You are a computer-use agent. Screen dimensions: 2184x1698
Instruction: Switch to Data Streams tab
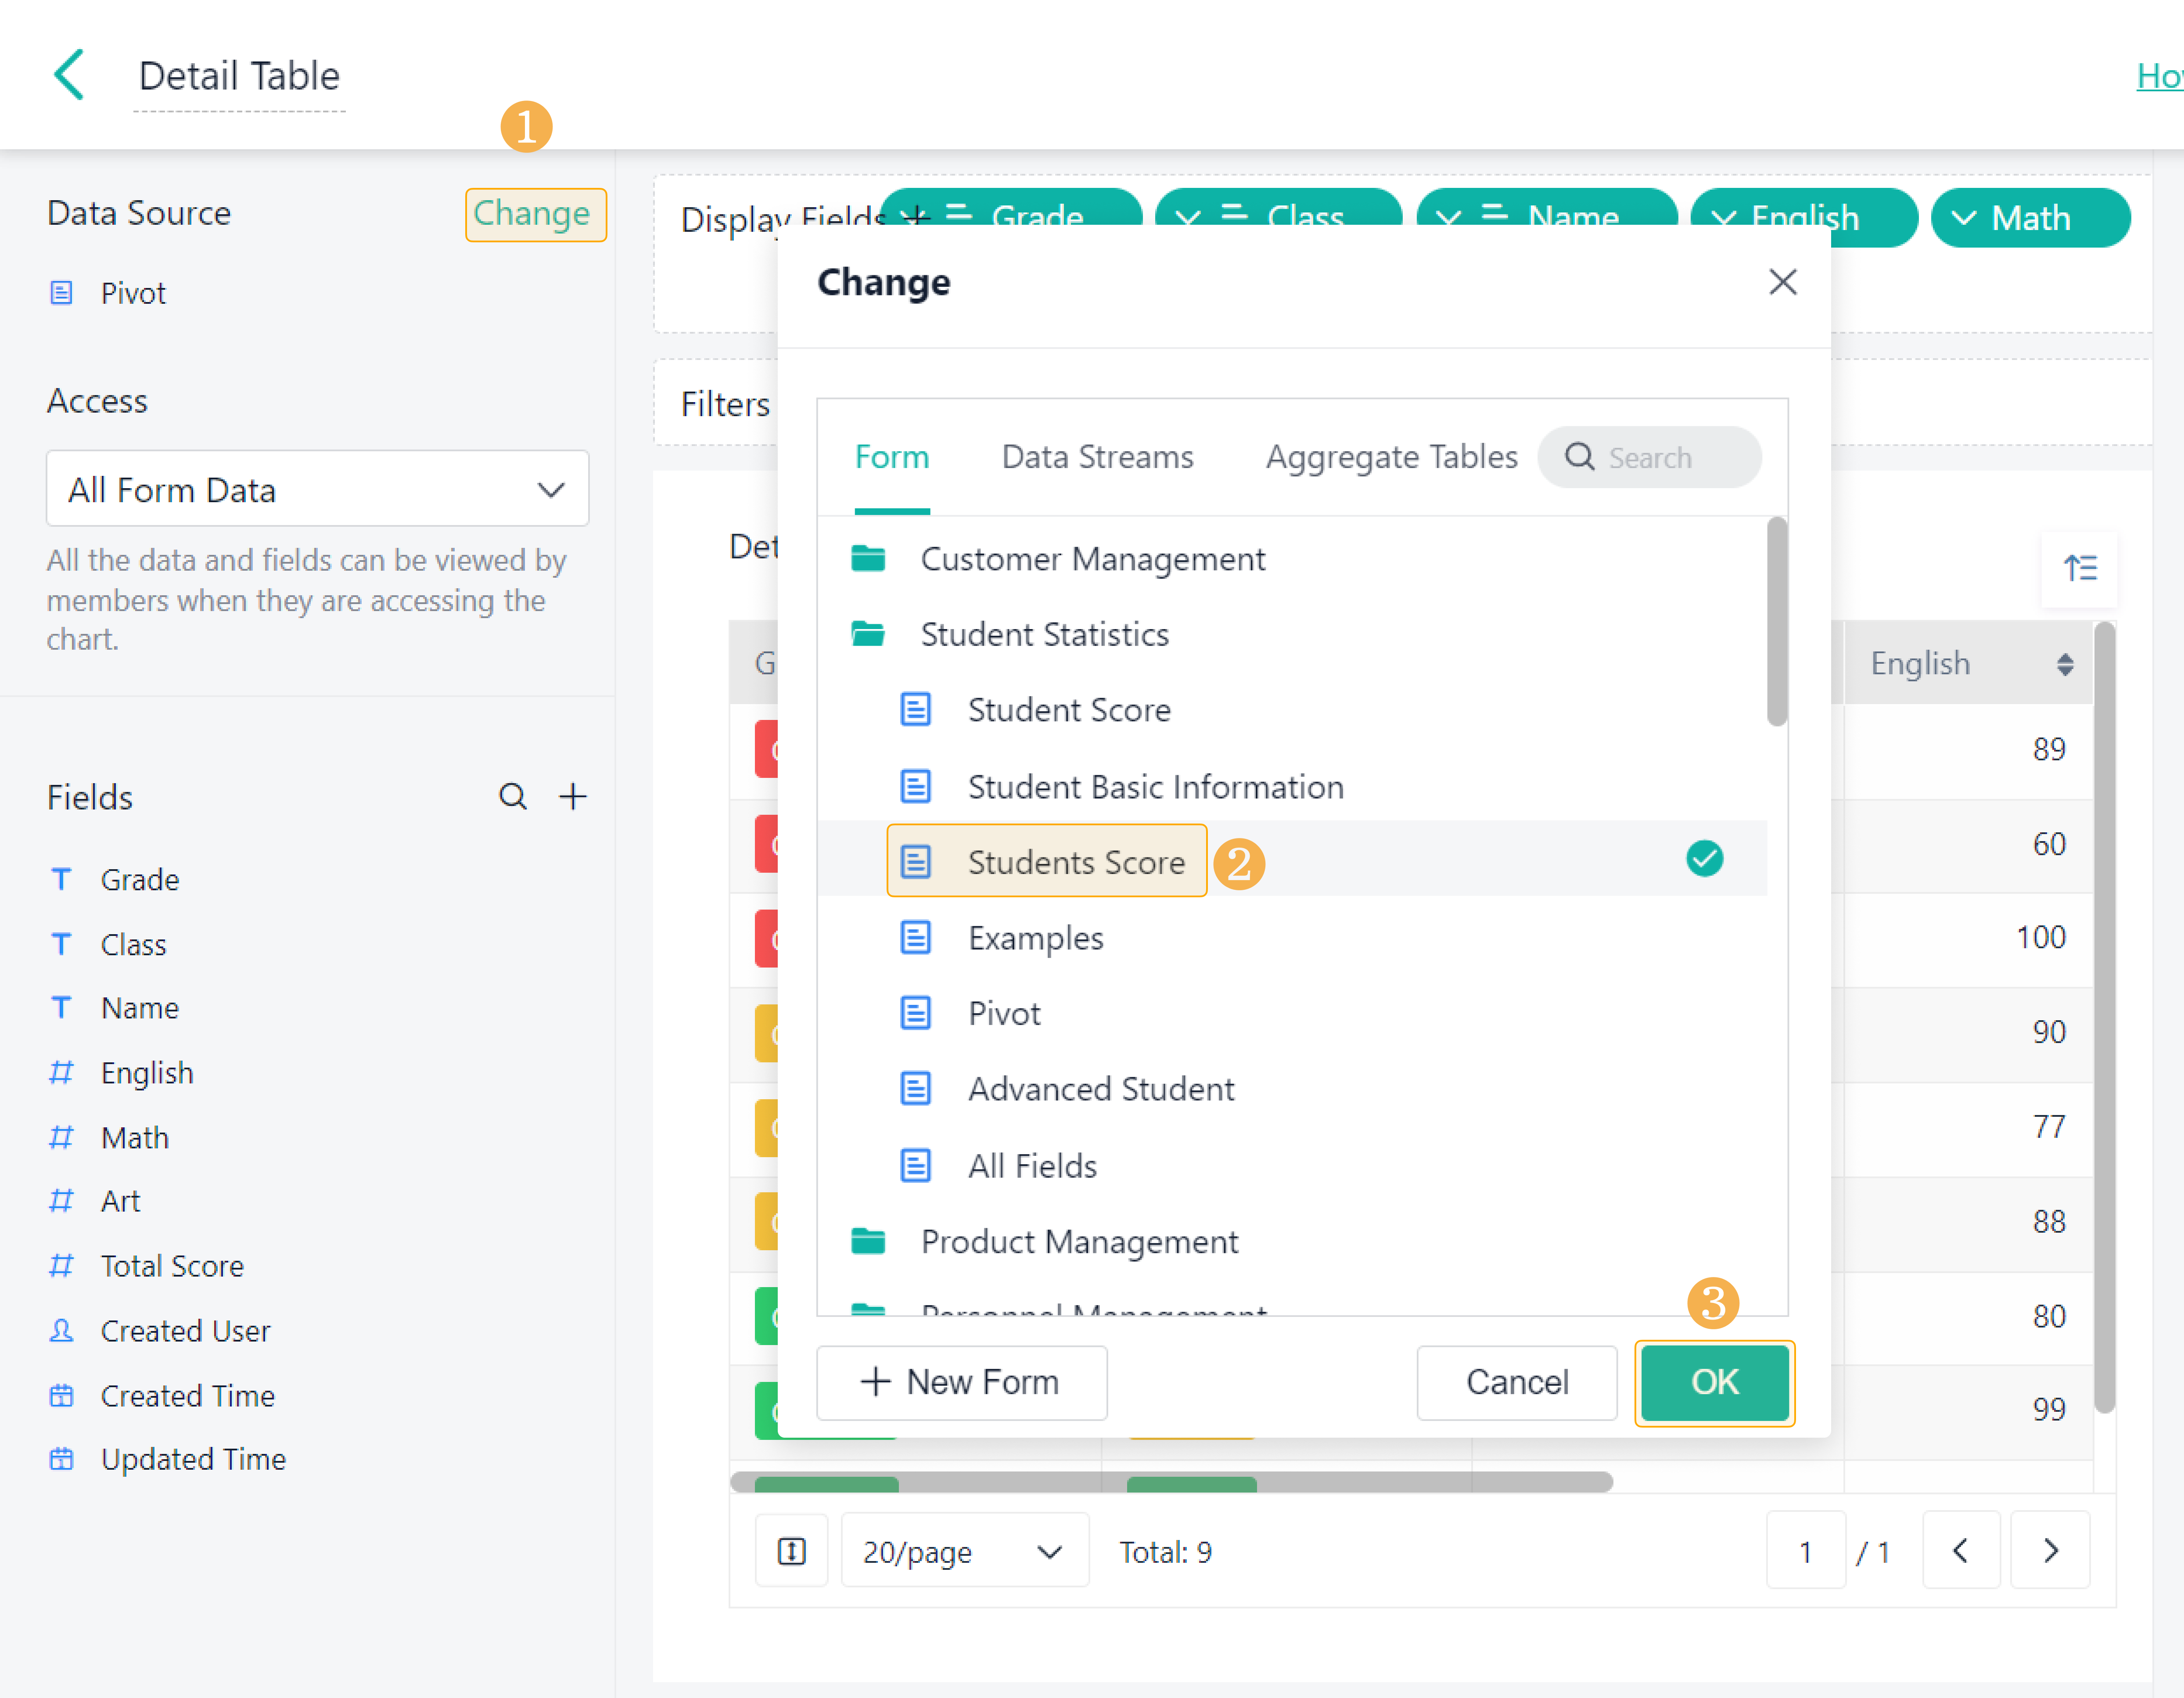click(x=1097, y=457)
